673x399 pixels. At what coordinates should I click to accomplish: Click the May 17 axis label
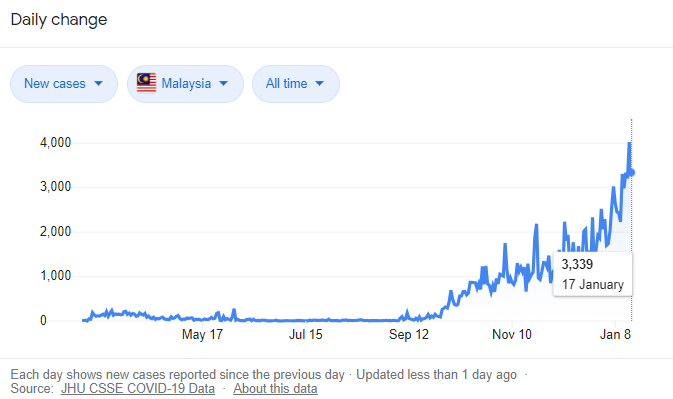pos(202,335)
